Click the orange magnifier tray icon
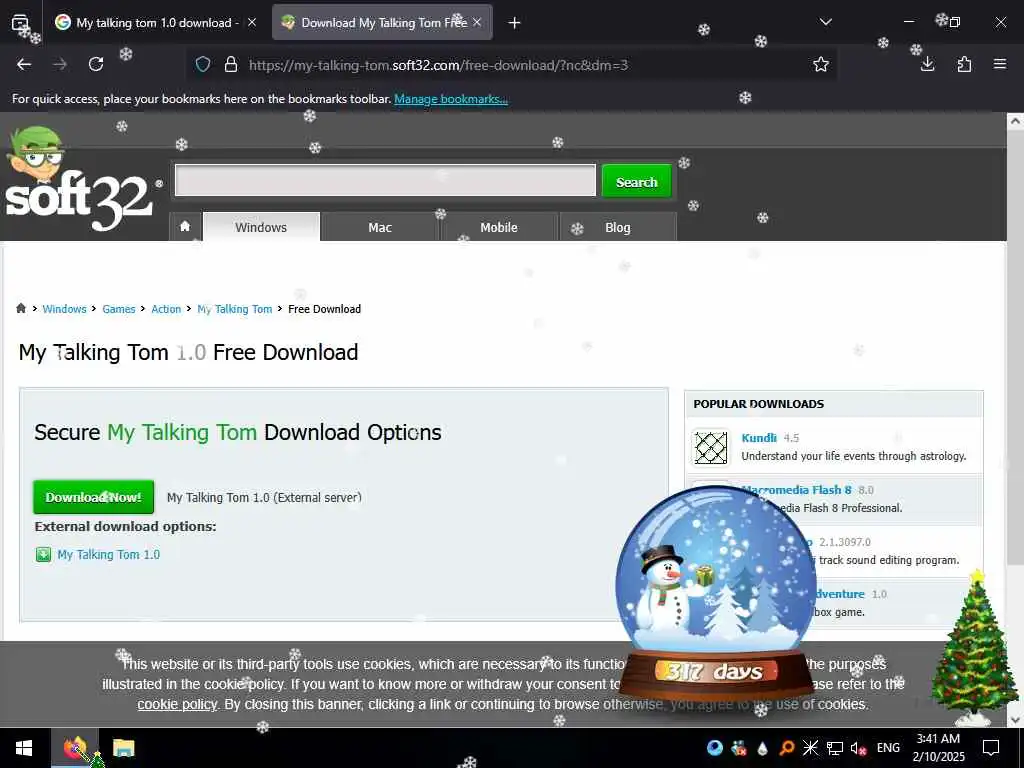This screenshot has width=1024, height=768. pos(786,748)
